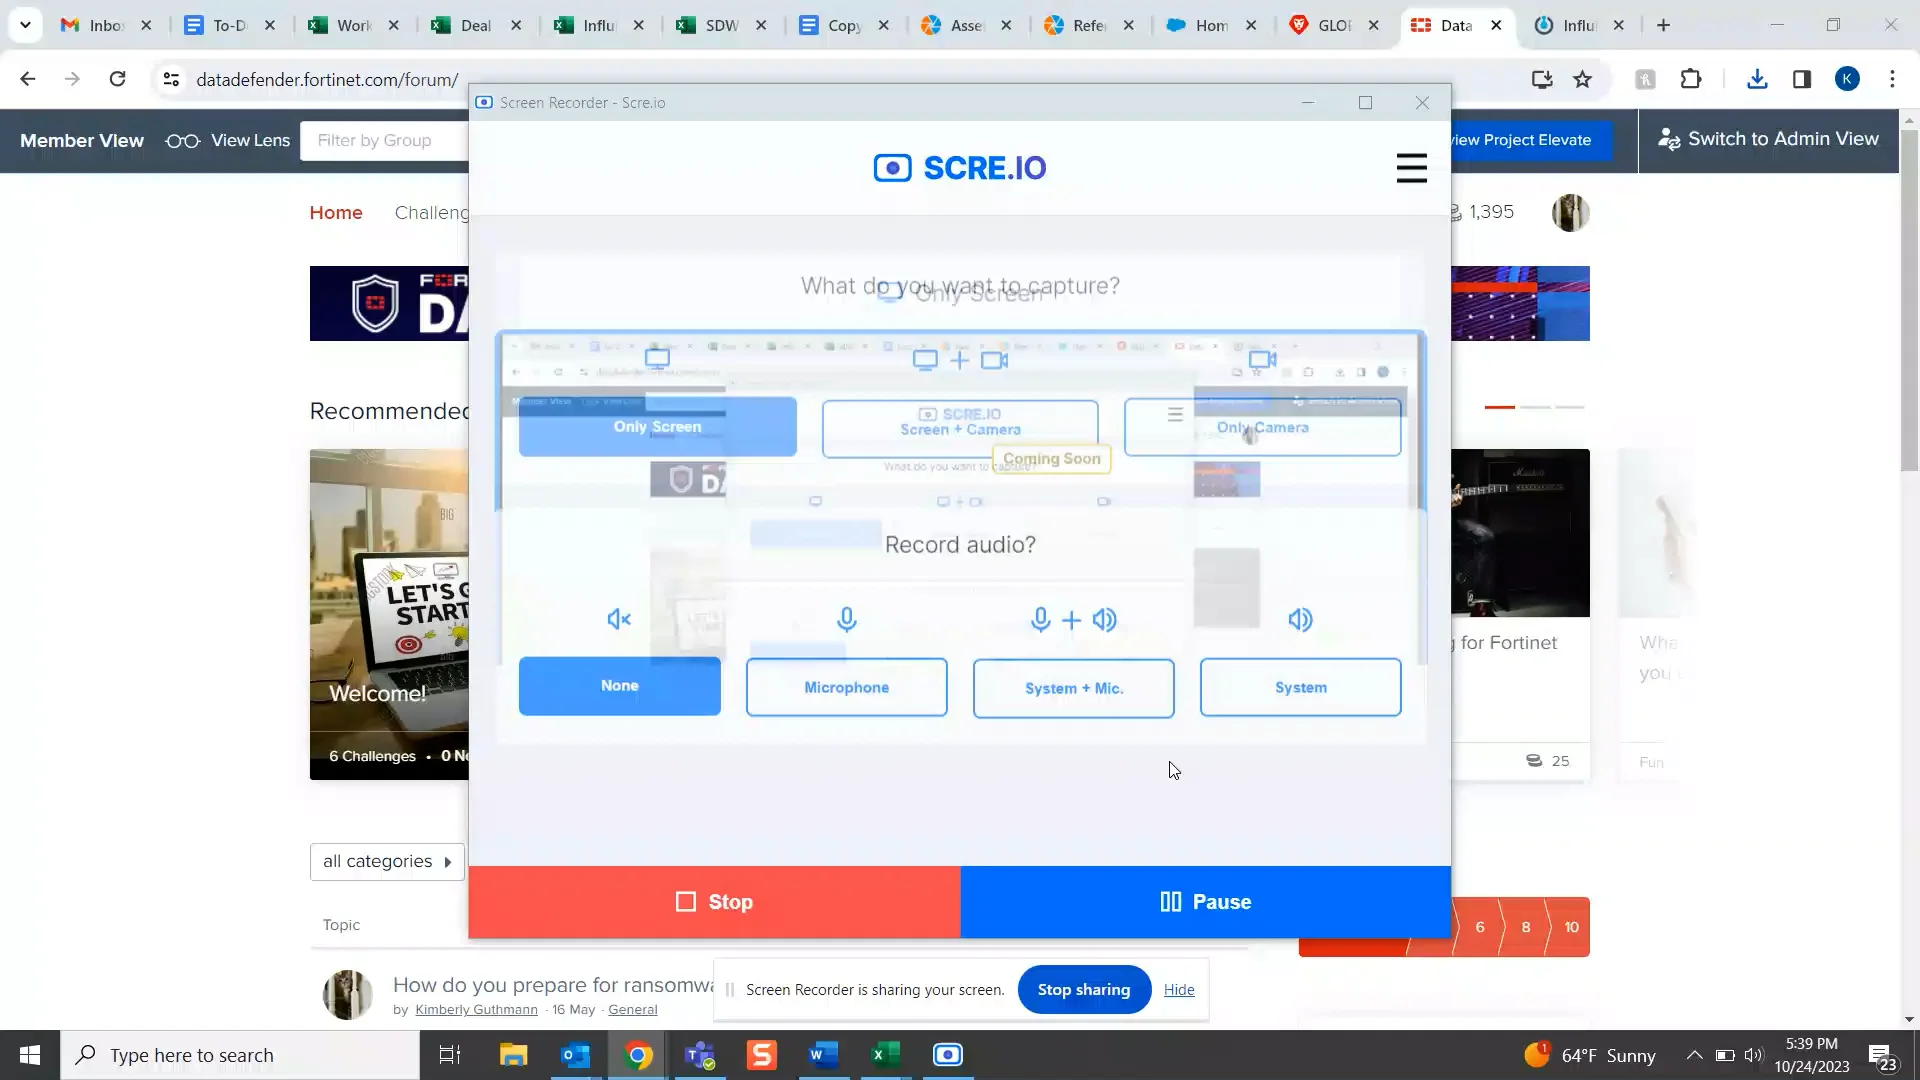The image size is (1920, 1080).
Task: Toggle the Chrome side panel
Action: pyautogui.click(x=1802, y=79)
